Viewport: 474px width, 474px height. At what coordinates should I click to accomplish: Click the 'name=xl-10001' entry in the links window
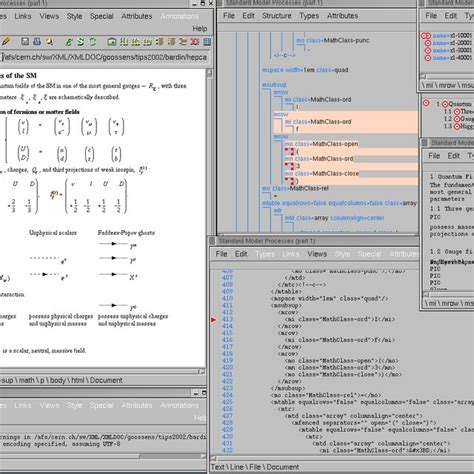(x=452, y=35)
